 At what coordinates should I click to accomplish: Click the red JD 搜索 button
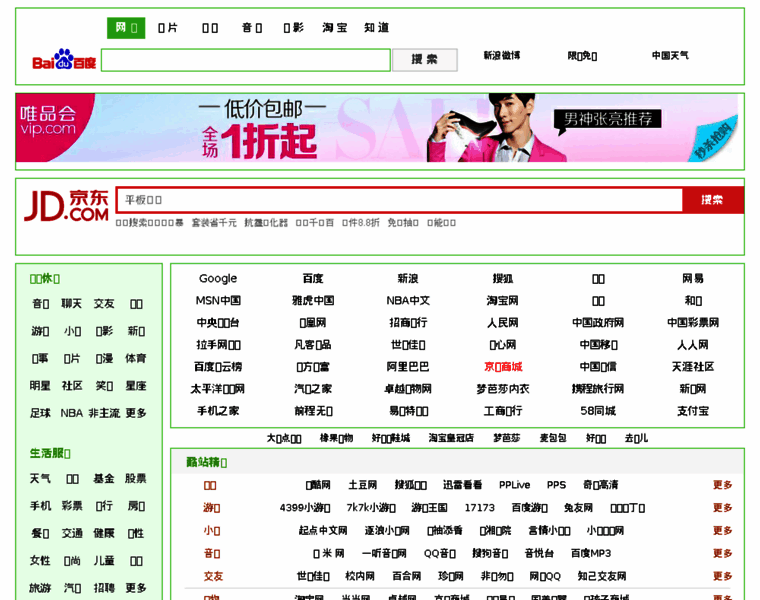click(712, 200)
